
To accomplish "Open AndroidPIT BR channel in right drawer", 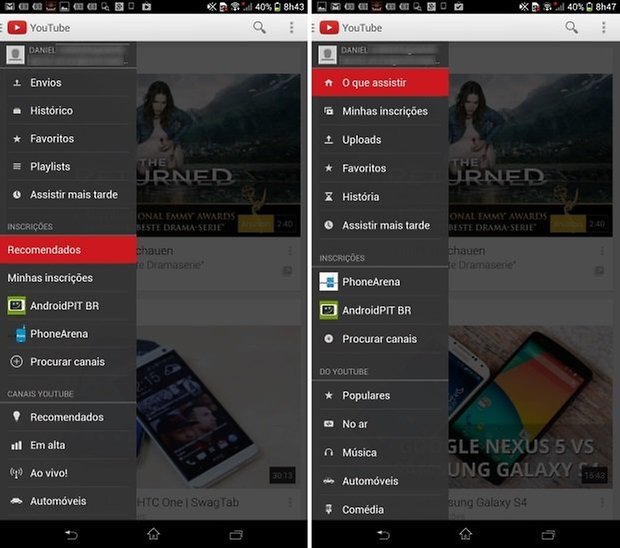I will (x=380, y=310).
